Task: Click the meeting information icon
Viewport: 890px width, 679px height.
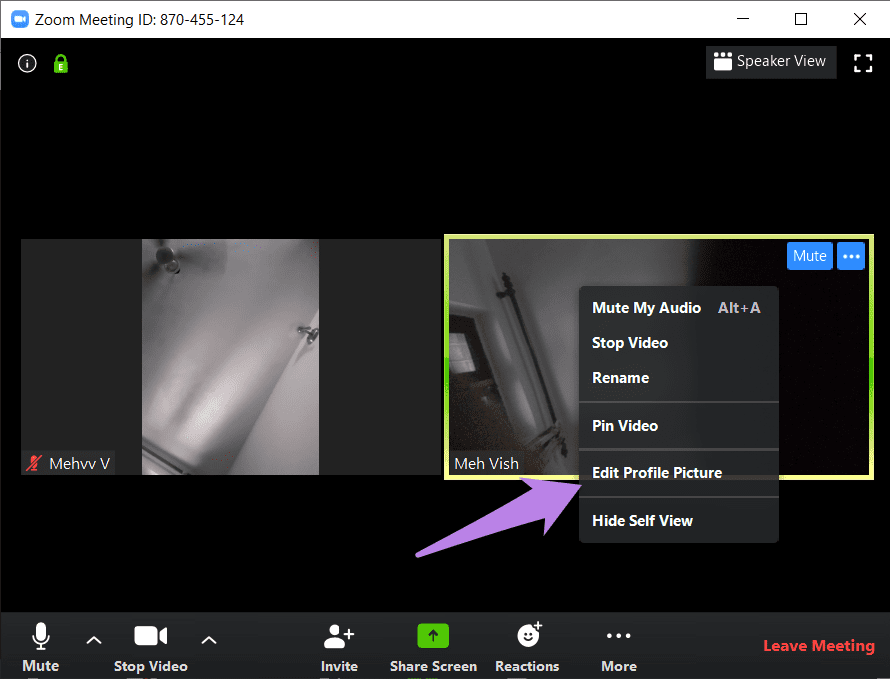Action: click(28, 63)
